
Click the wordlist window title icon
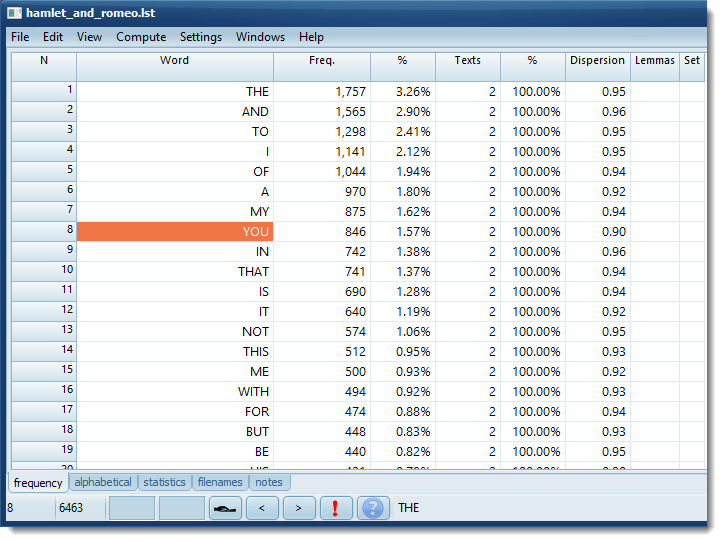pyautogui.click(x=14, y=13)
